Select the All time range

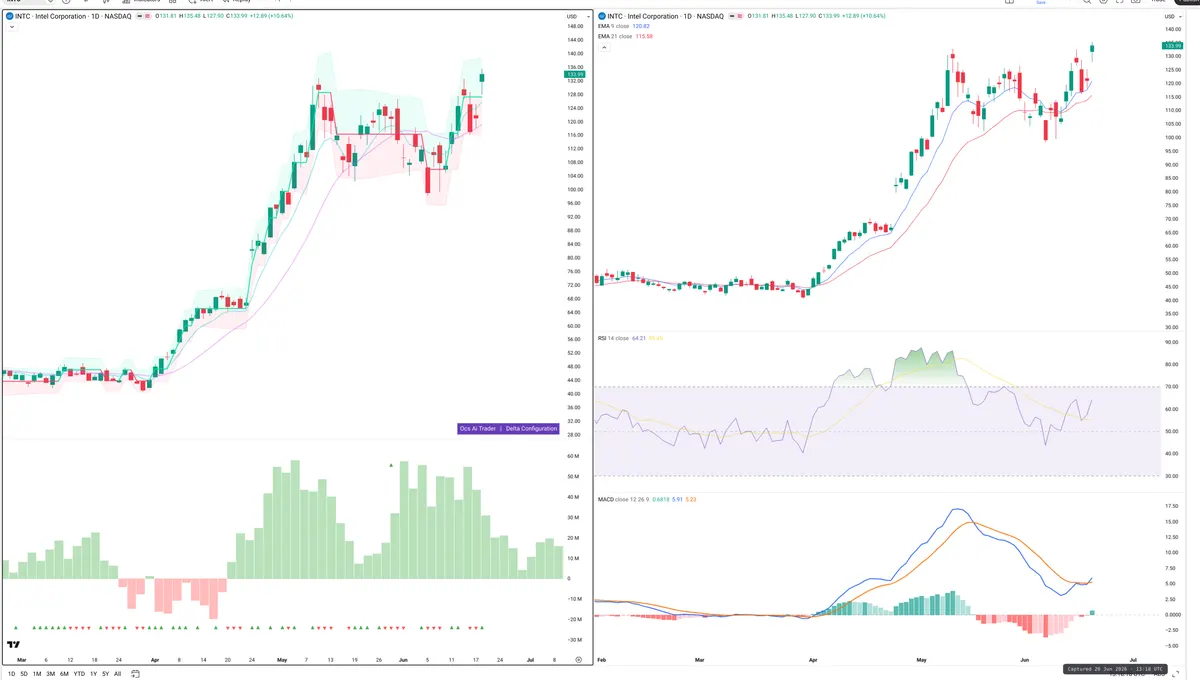point(117,674)
